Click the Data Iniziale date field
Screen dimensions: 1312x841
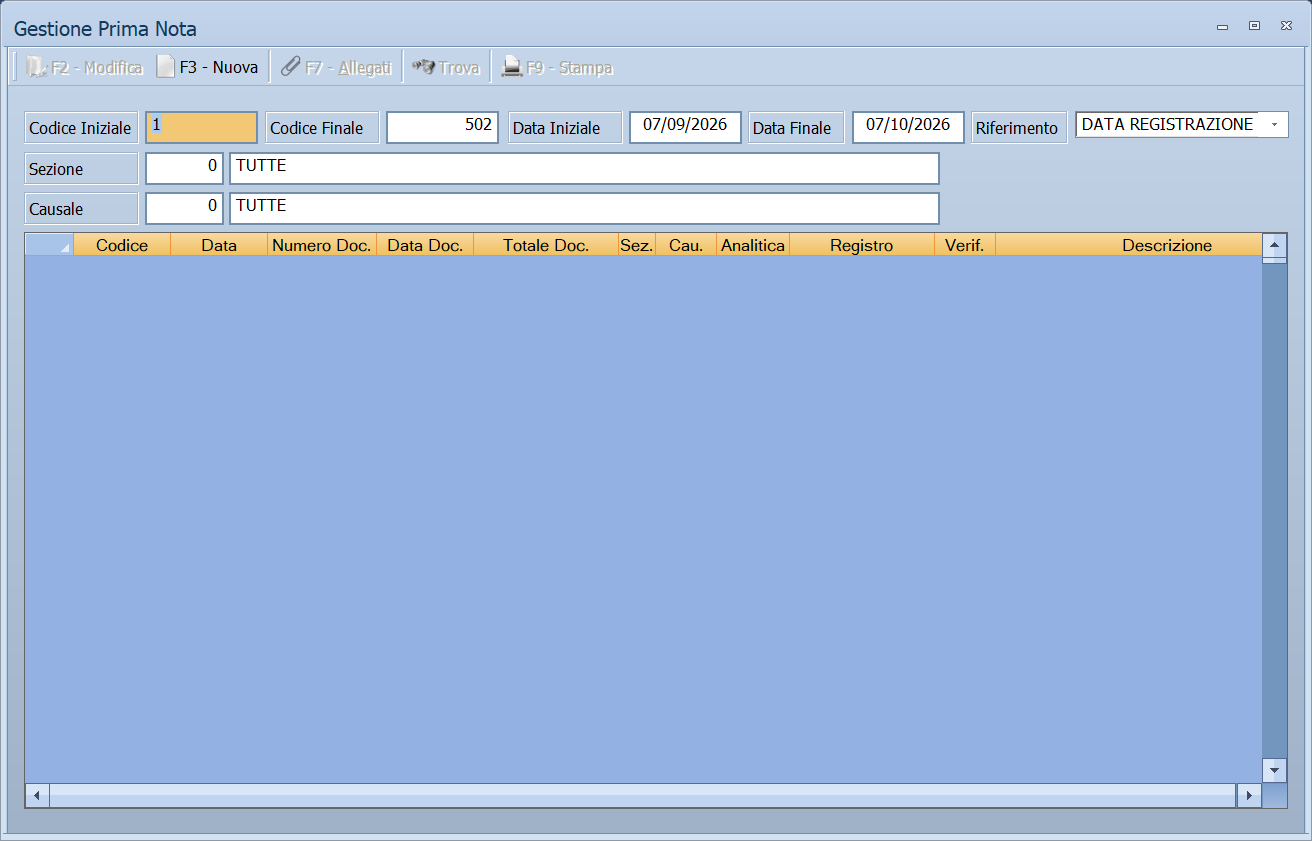pos(685,127)
